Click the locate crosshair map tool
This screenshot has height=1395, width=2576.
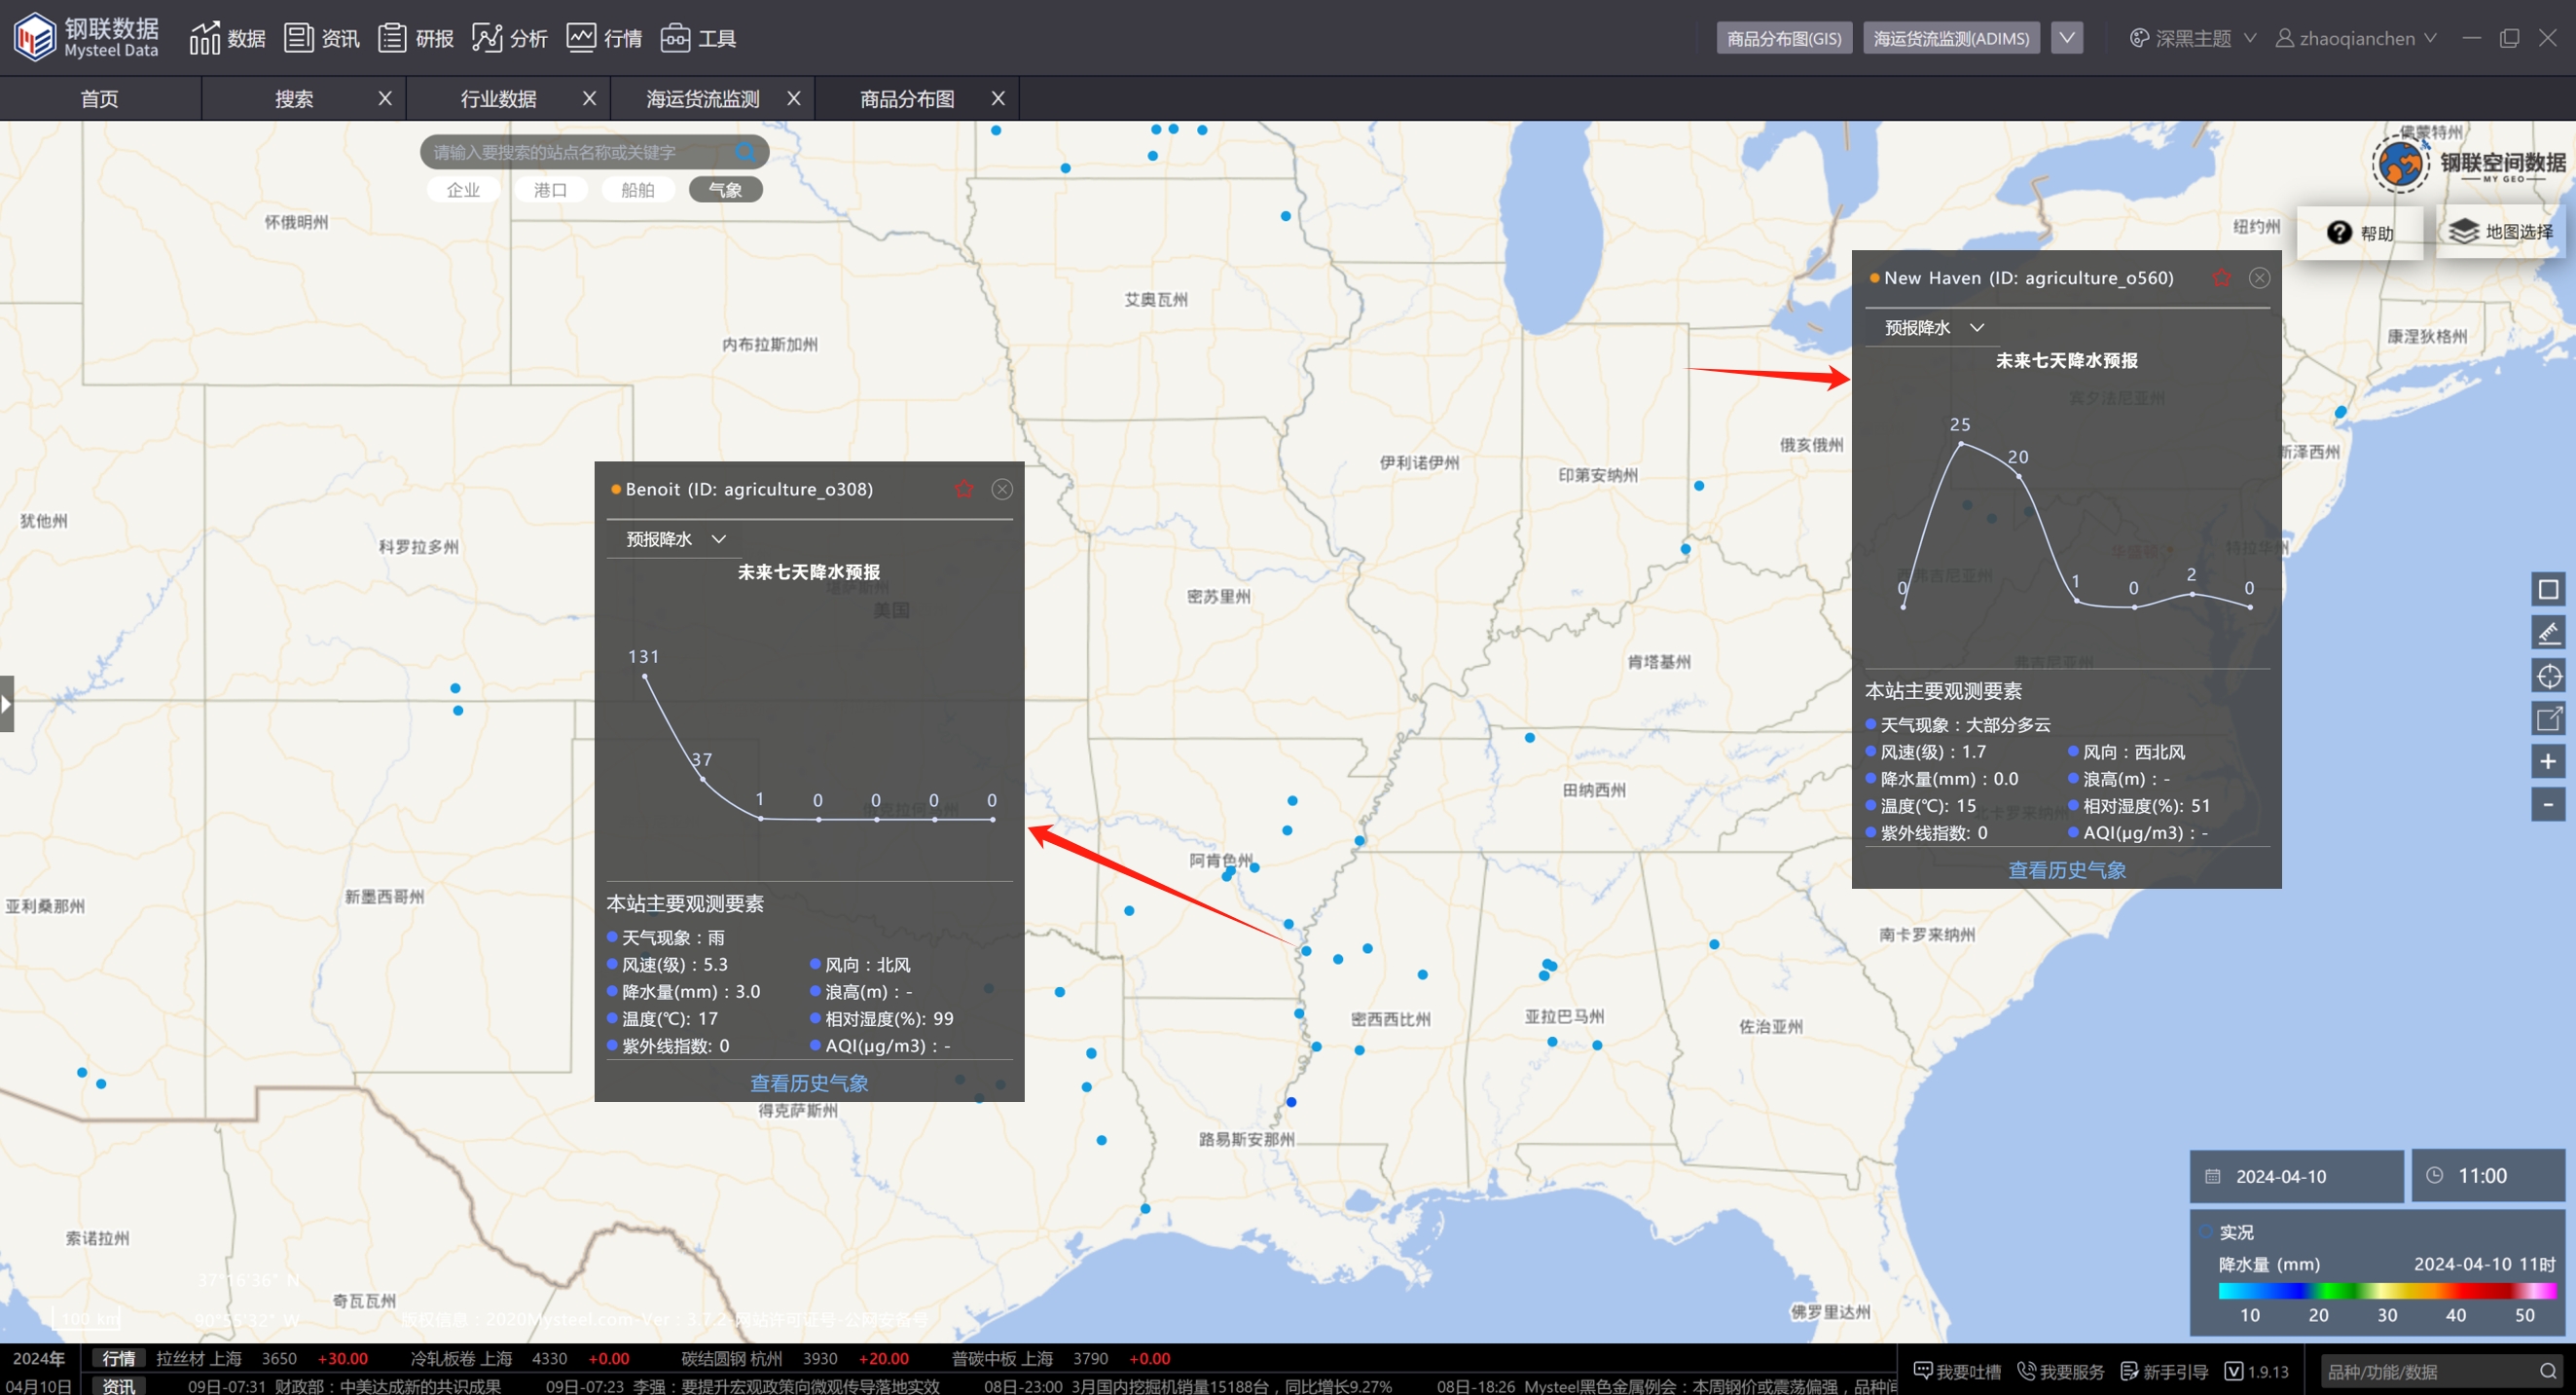(2548, 676)
